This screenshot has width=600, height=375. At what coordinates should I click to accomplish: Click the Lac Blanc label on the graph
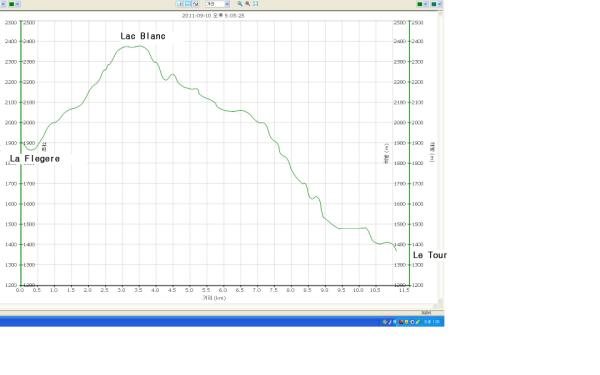(143, 36)
